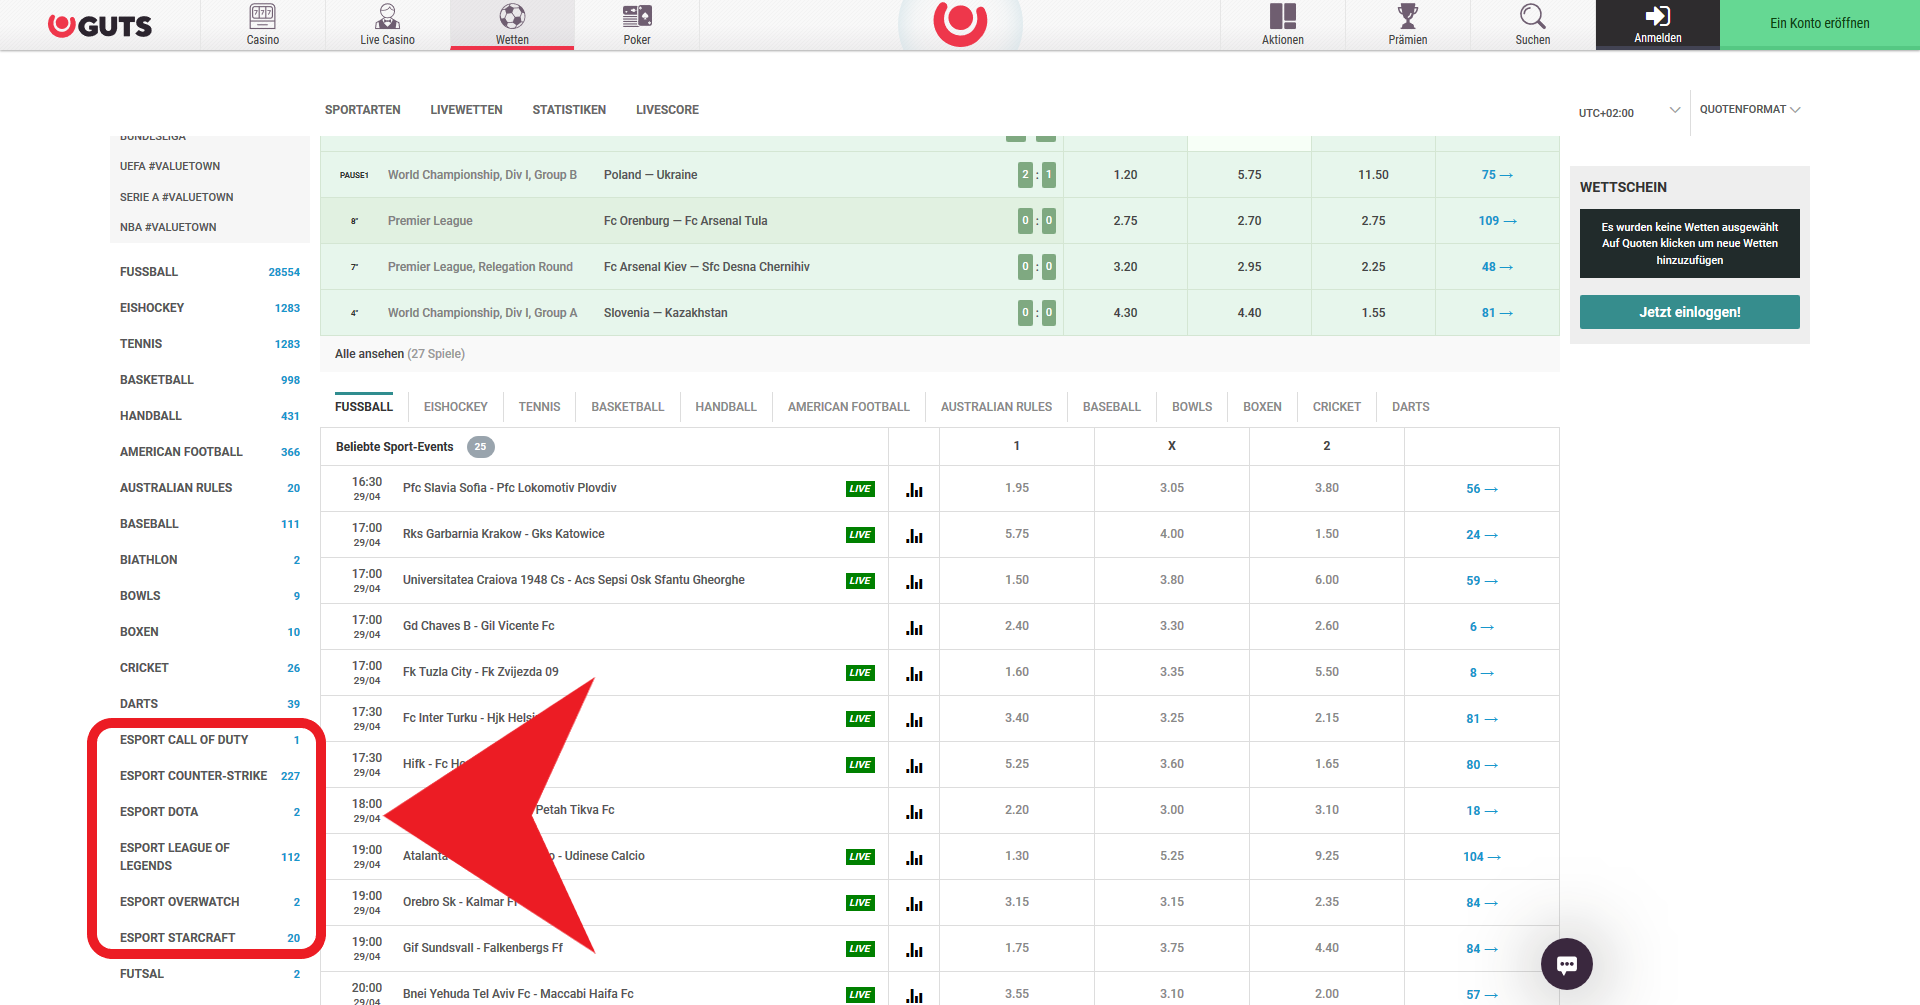This screenshot has height=1005, width=1920.
Task: Open UEFA #VALUETOWN sidebar link
Action: tap(170, 167)
